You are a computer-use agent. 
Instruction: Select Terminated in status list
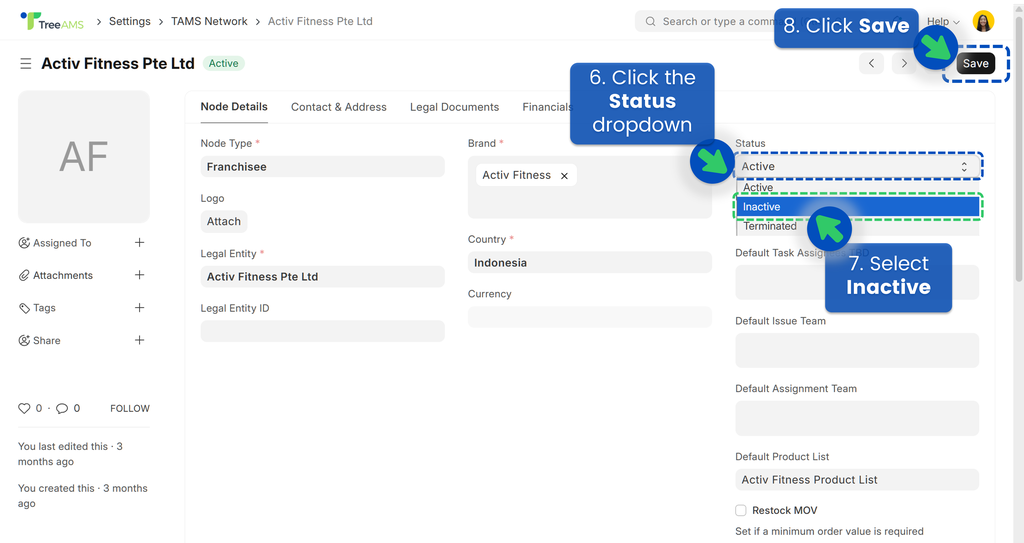[x=857, y=226]
